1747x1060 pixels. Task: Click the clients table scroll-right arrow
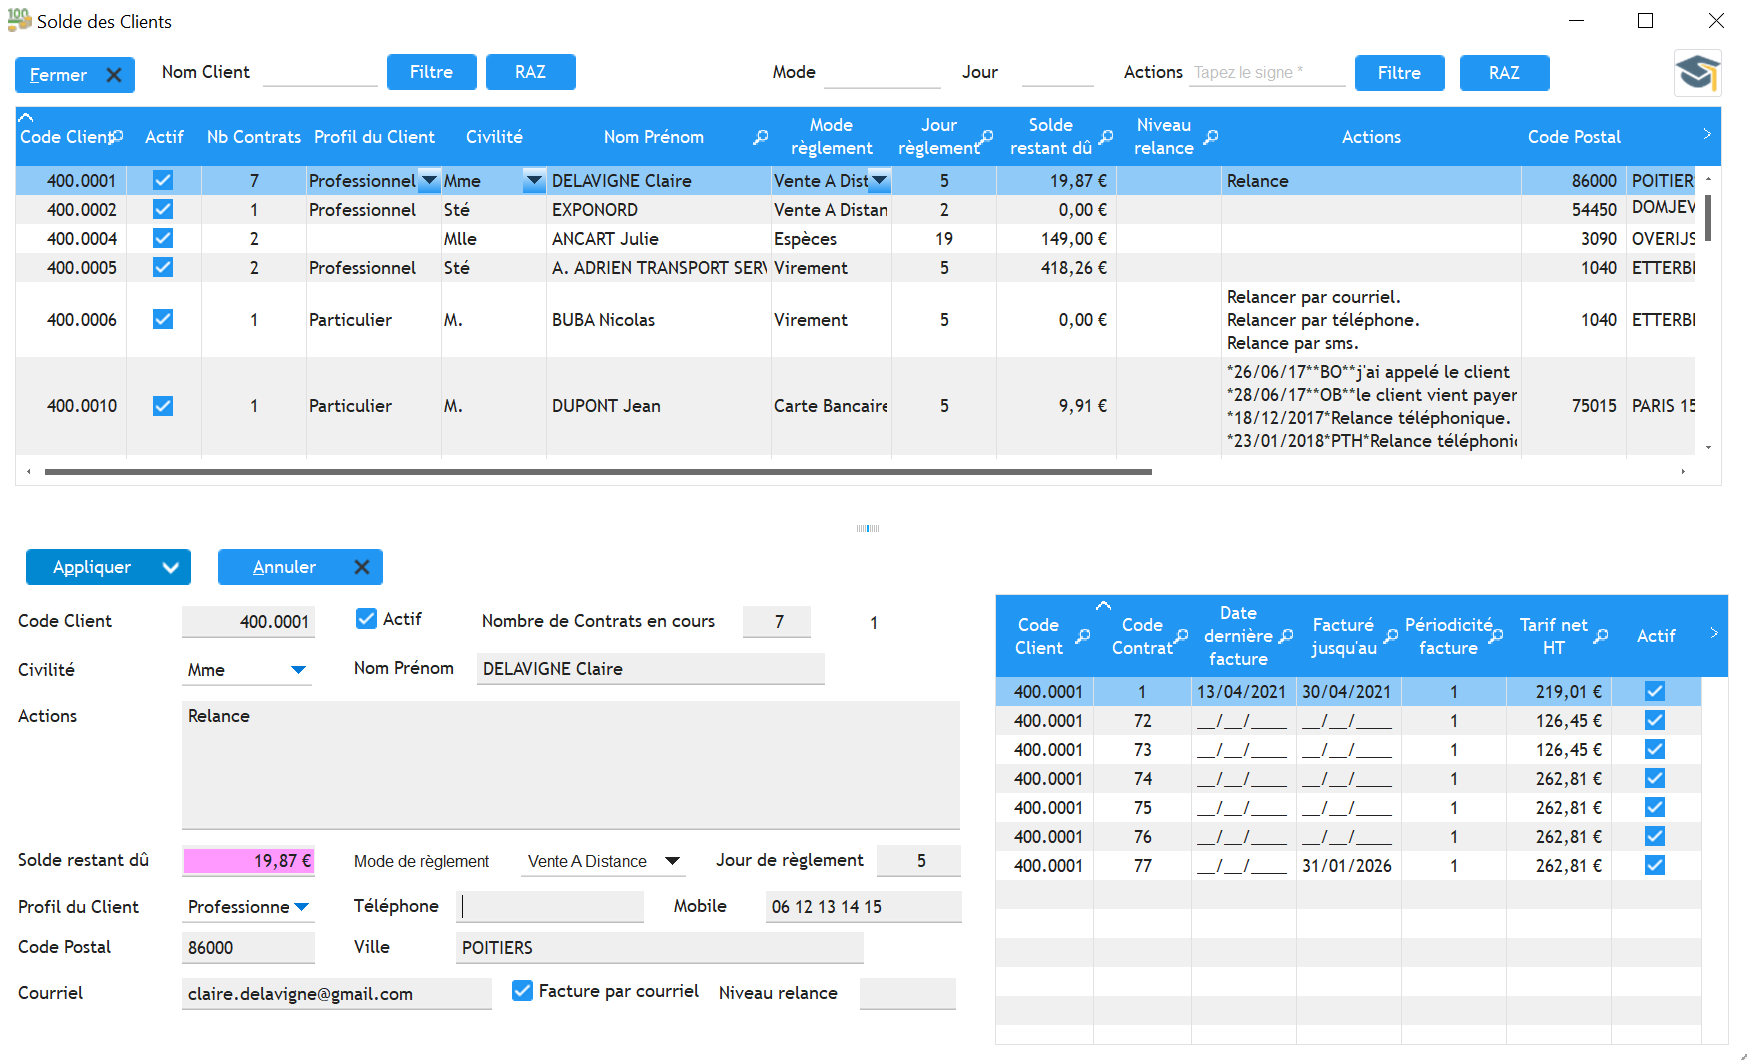1683,471
